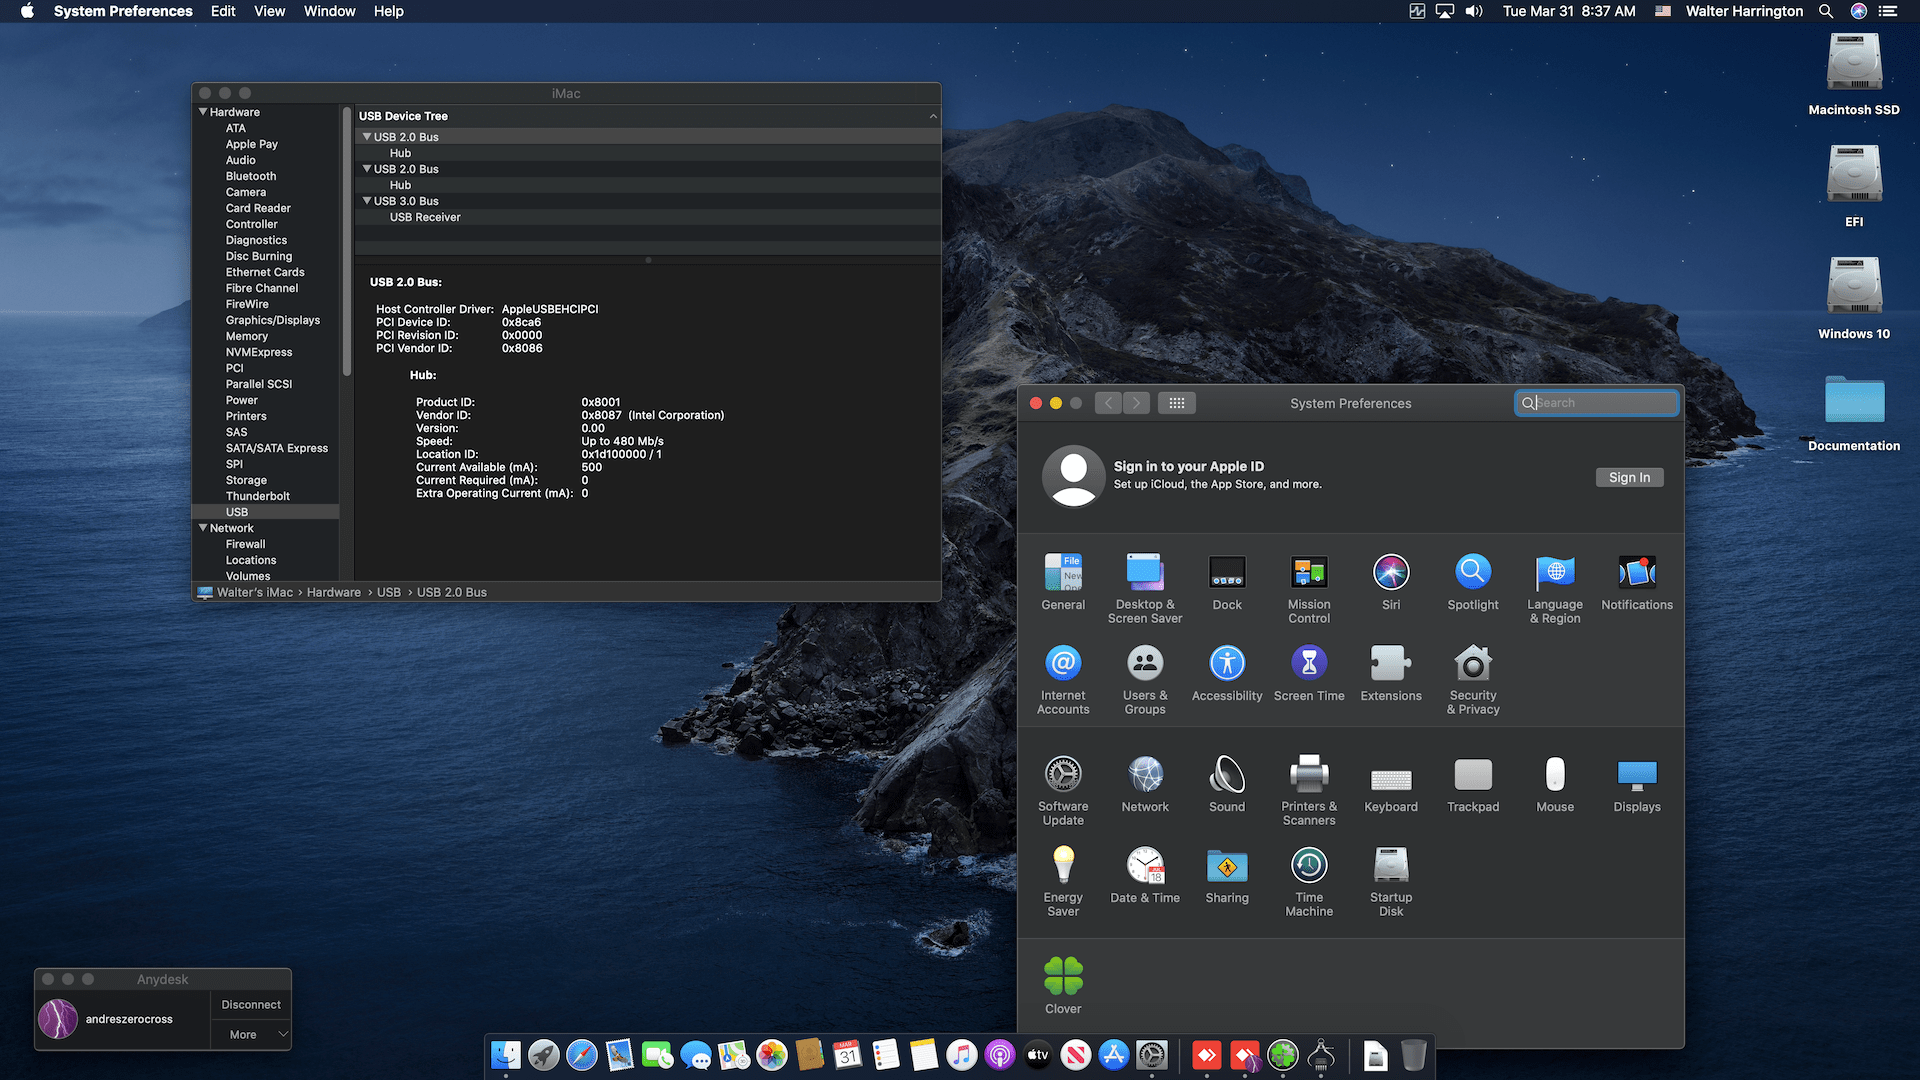The width and height of the screenshot is (1920, 1080).
Task: Go forward in System Preferences
Action: pyautogui.click(x=1136, y=403)
